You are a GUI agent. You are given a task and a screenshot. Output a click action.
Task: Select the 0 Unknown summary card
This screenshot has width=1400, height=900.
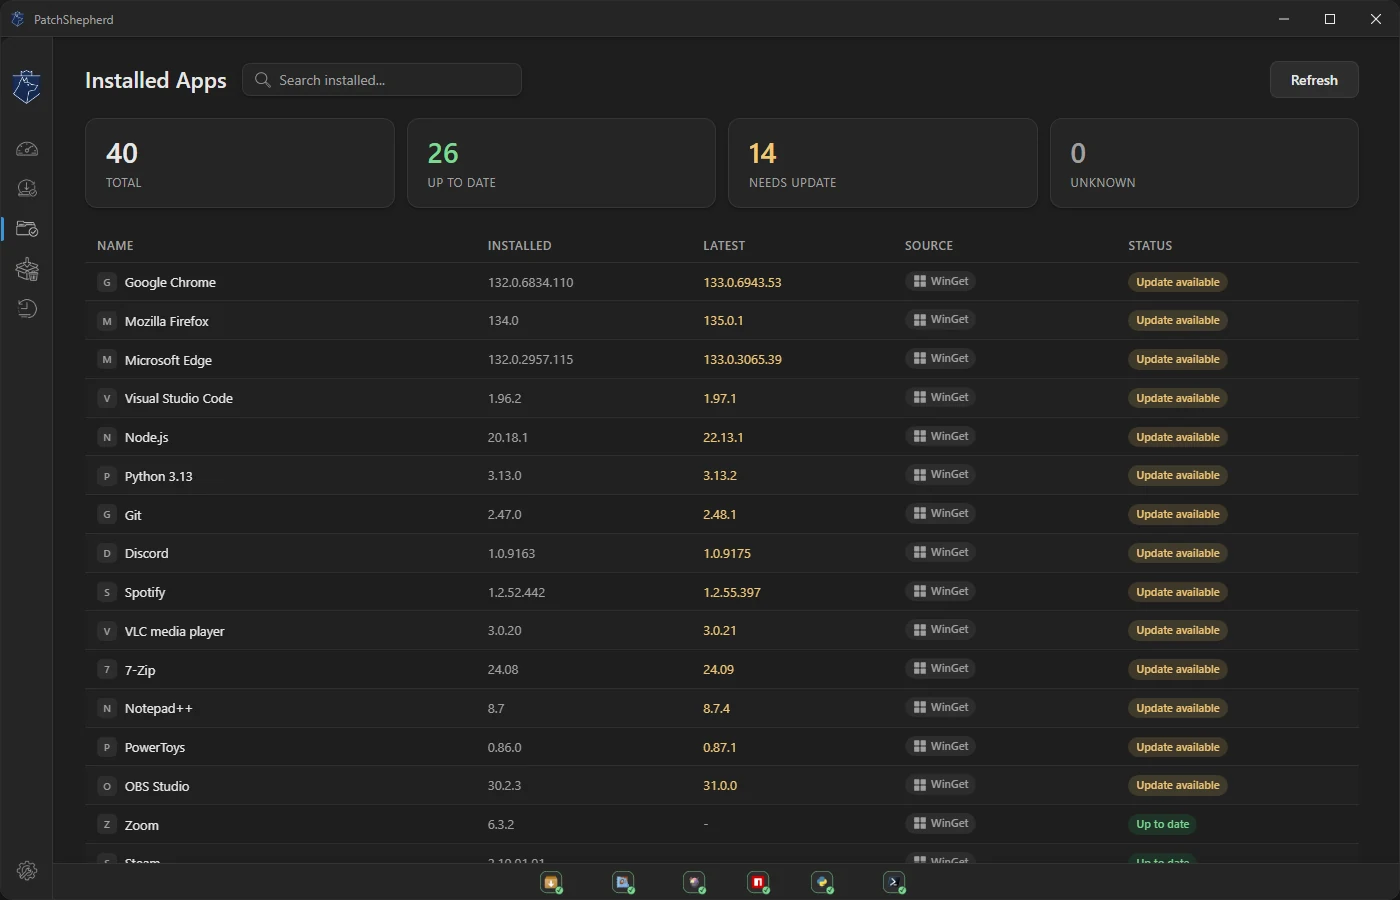pos(1204,163)
